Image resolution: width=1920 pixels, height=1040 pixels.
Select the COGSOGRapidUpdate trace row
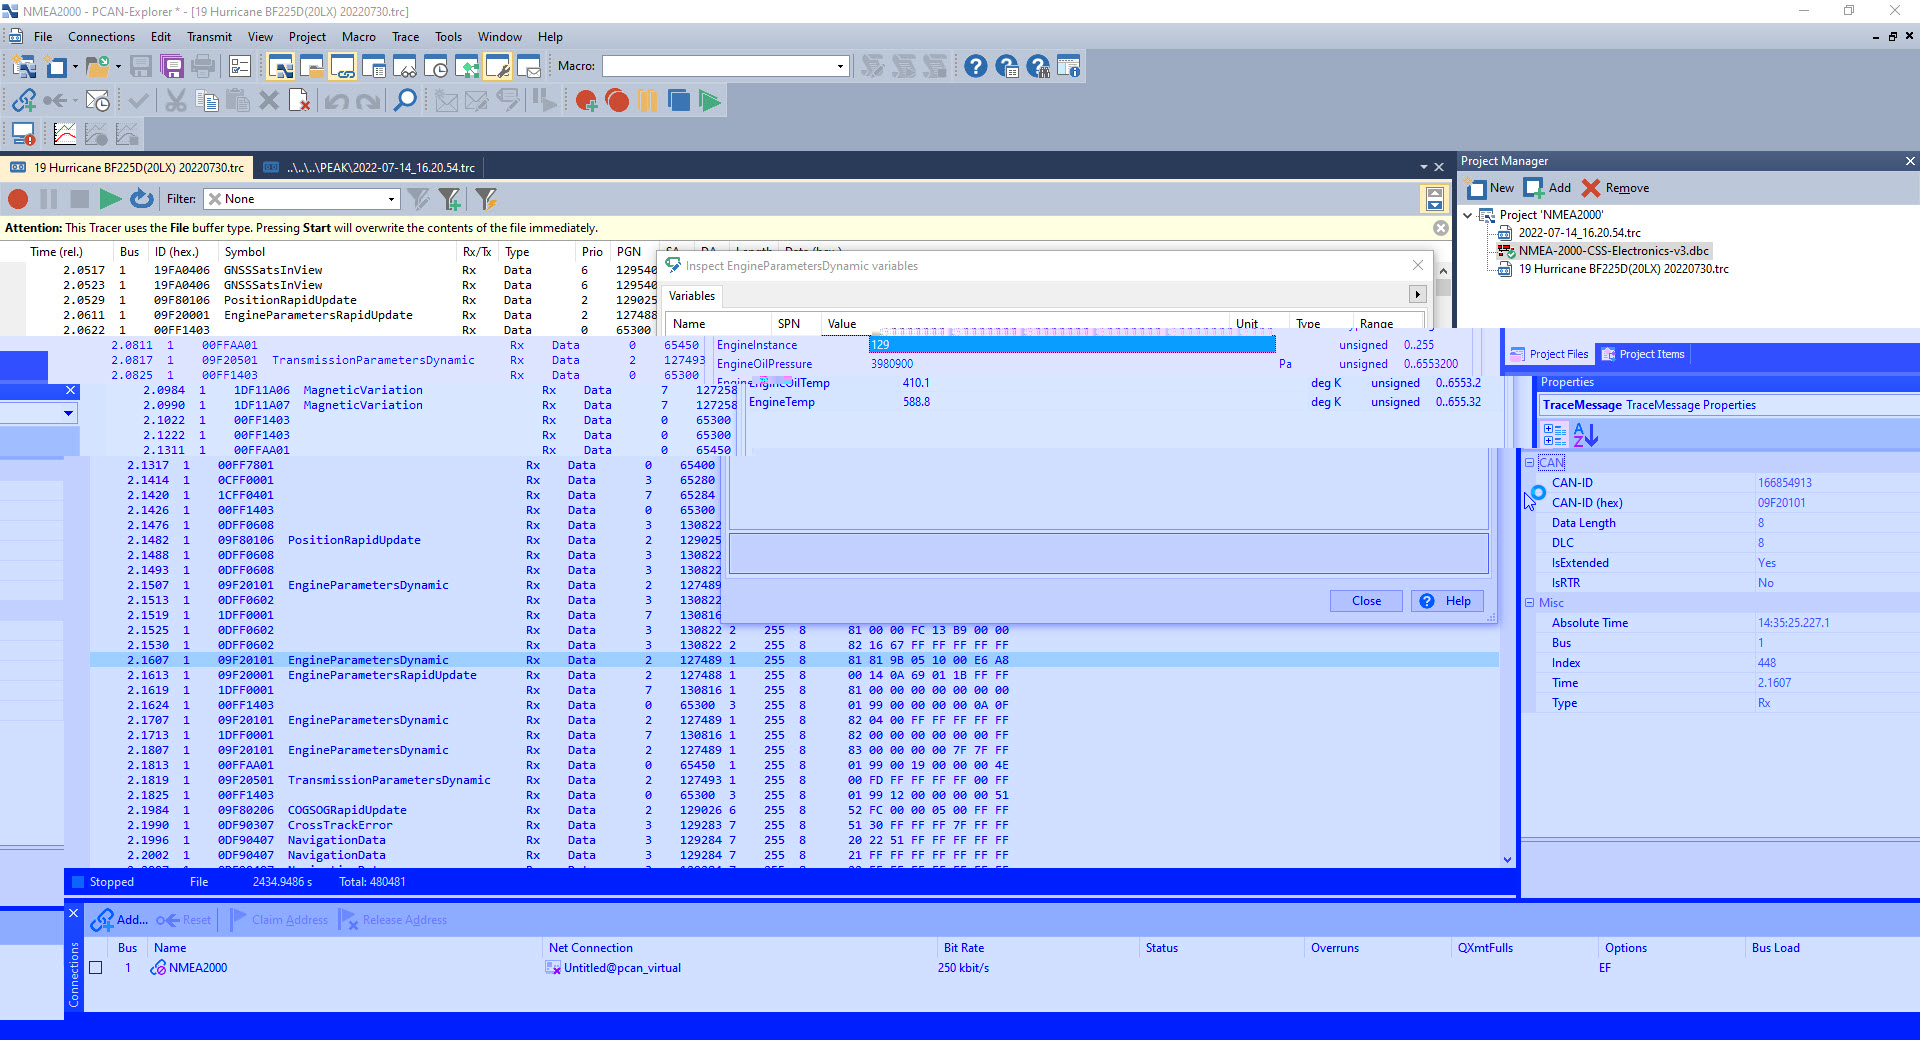(794, 810)
